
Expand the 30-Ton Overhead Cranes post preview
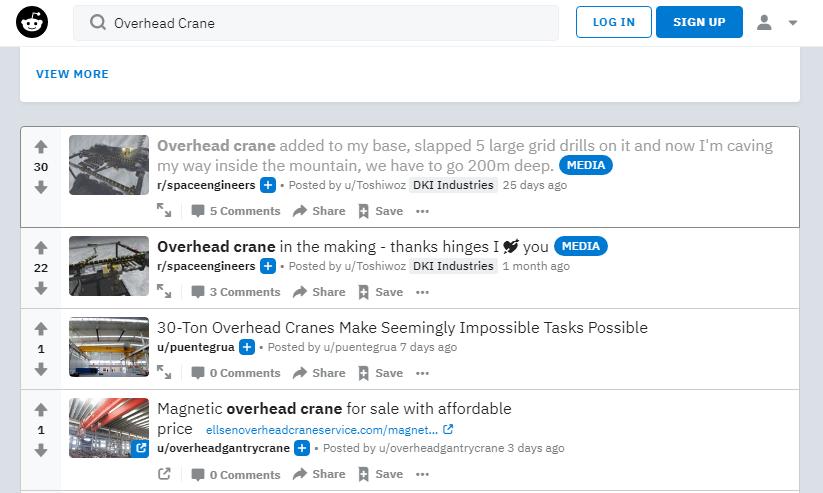click(164, 373)
